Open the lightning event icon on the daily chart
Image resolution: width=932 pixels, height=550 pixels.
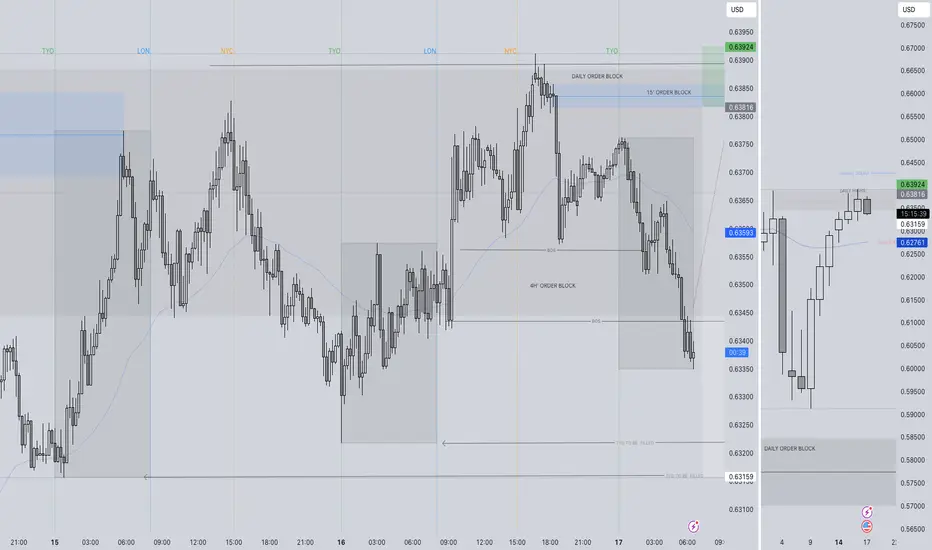pyautogui.click(x=867, y=512)
